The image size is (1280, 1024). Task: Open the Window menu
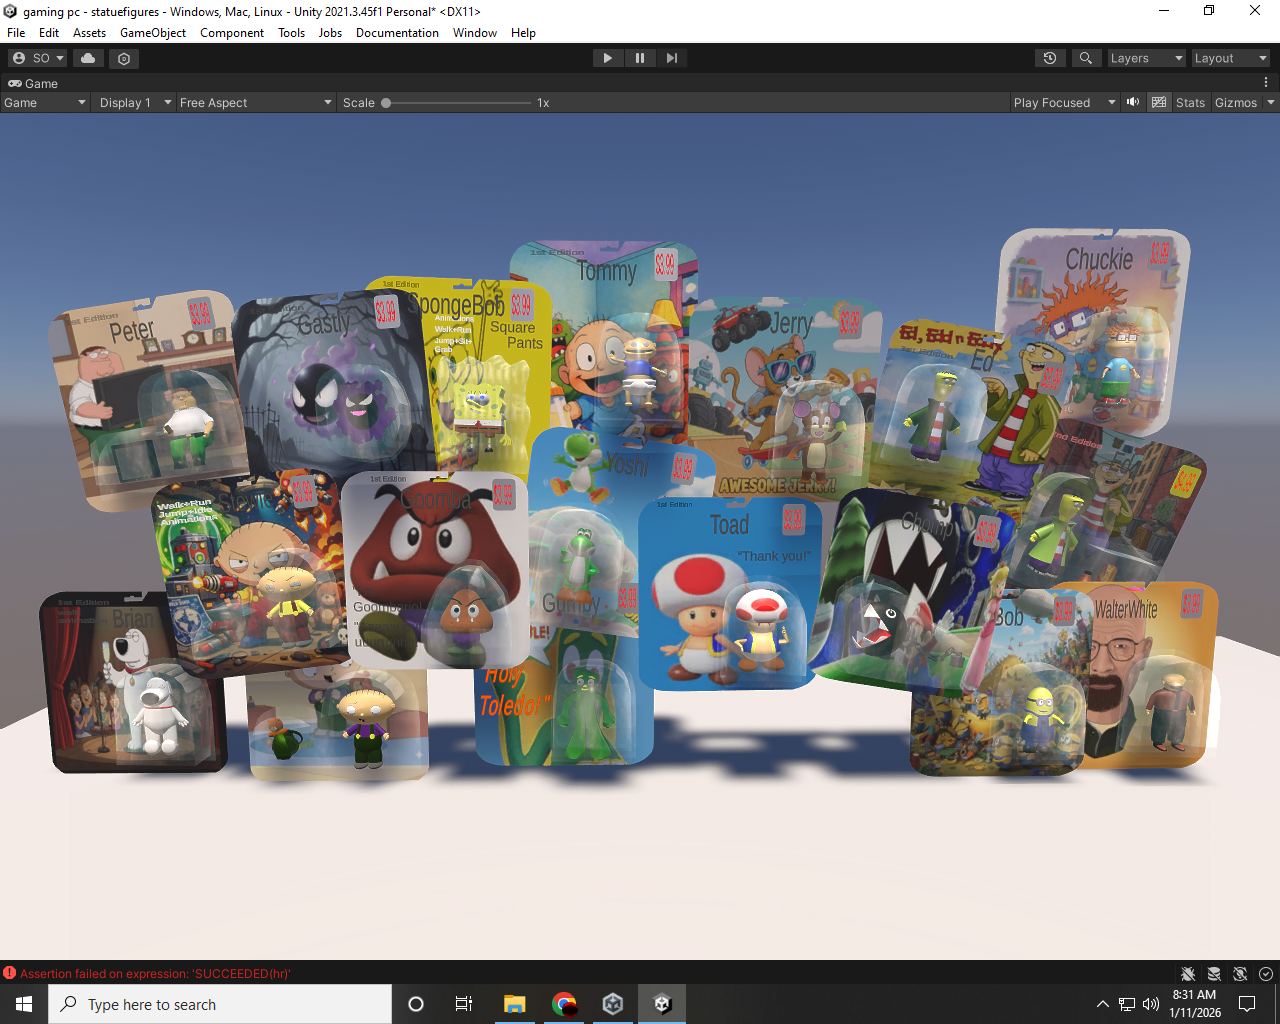(x=475, y=32)
